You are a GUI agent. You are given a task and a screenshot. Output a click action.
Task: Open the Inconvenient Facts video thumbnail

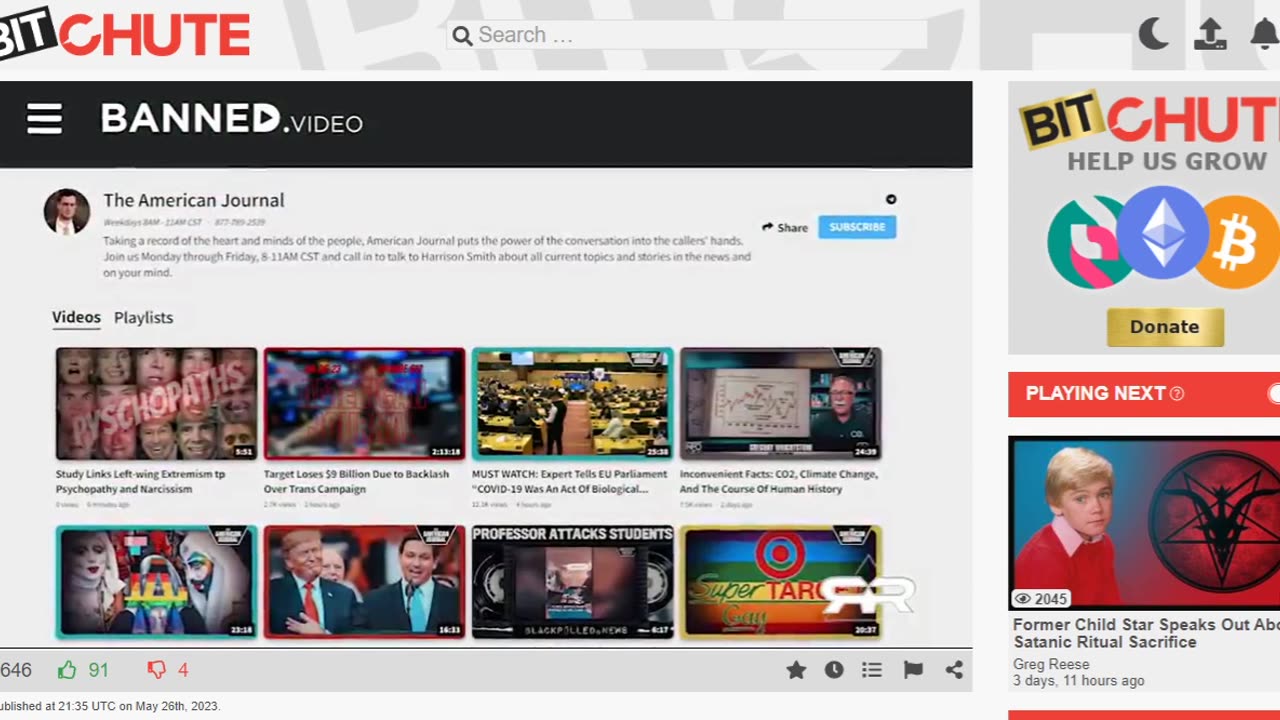(x=780, y=404)
